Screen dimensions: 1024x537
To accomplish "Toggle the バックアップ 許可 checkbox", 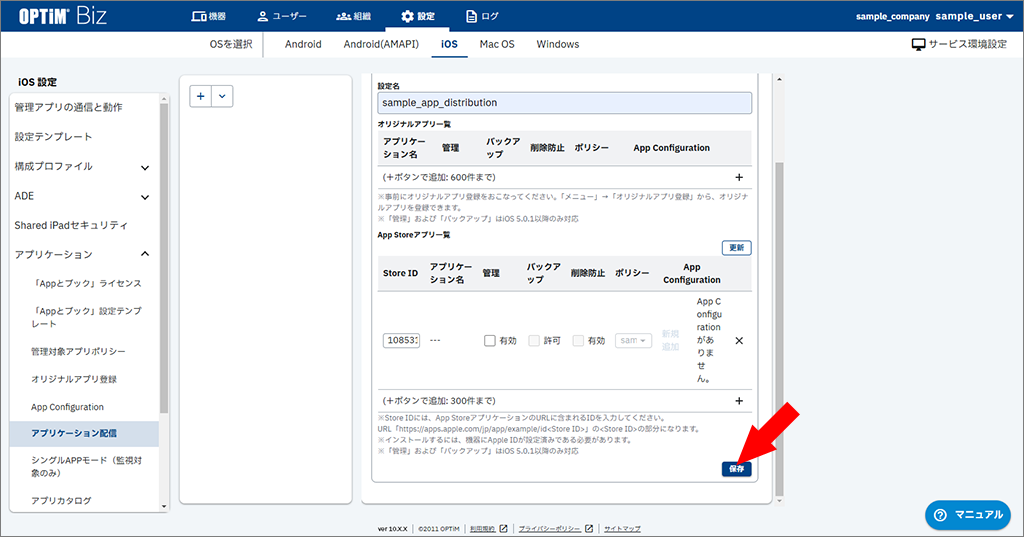I will [534, 341].
